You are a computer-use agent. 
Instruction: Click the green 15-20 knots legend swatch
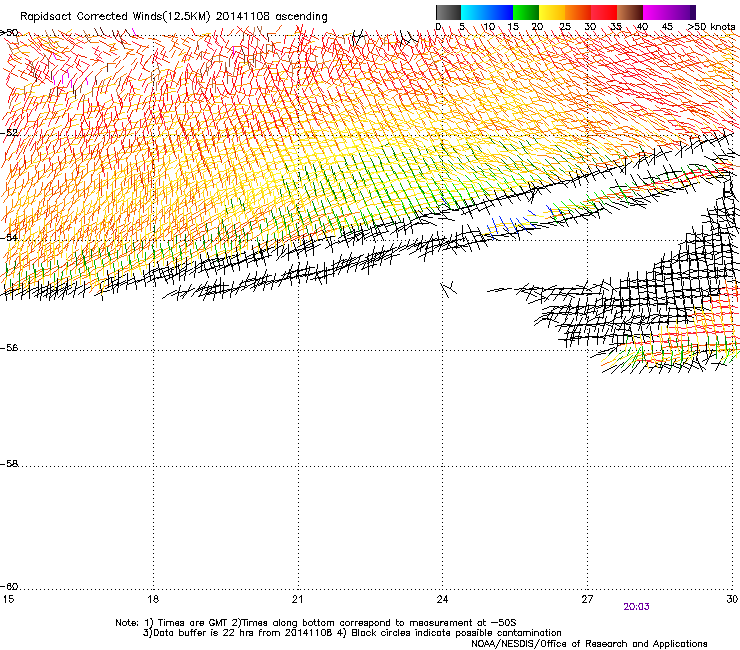(x=526, y=12)
